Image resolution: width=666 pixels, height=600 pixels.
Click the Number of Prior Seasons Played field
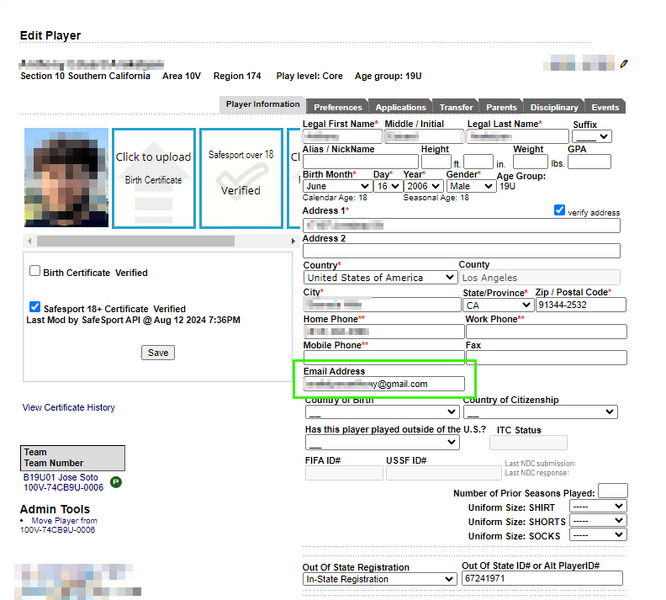612,490
